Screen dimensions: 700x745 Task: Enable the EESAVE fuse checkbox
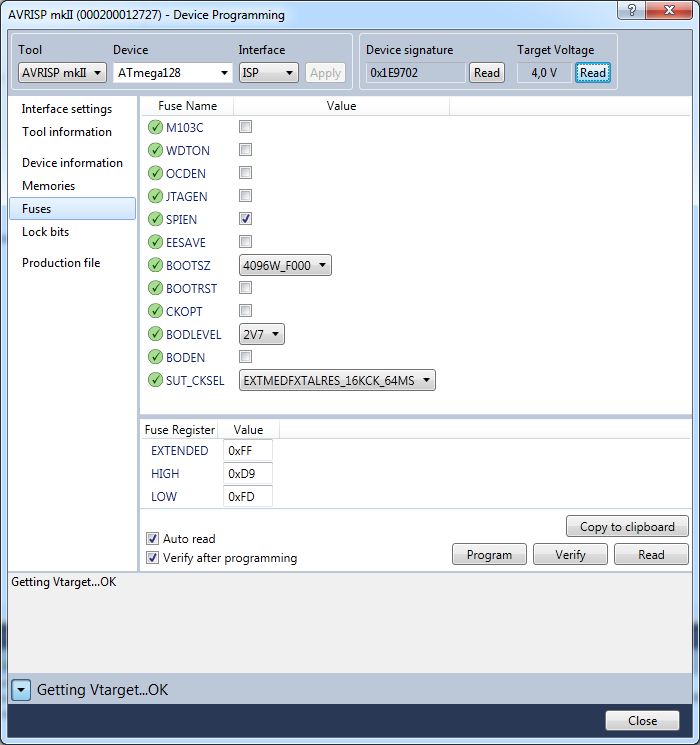245,241
